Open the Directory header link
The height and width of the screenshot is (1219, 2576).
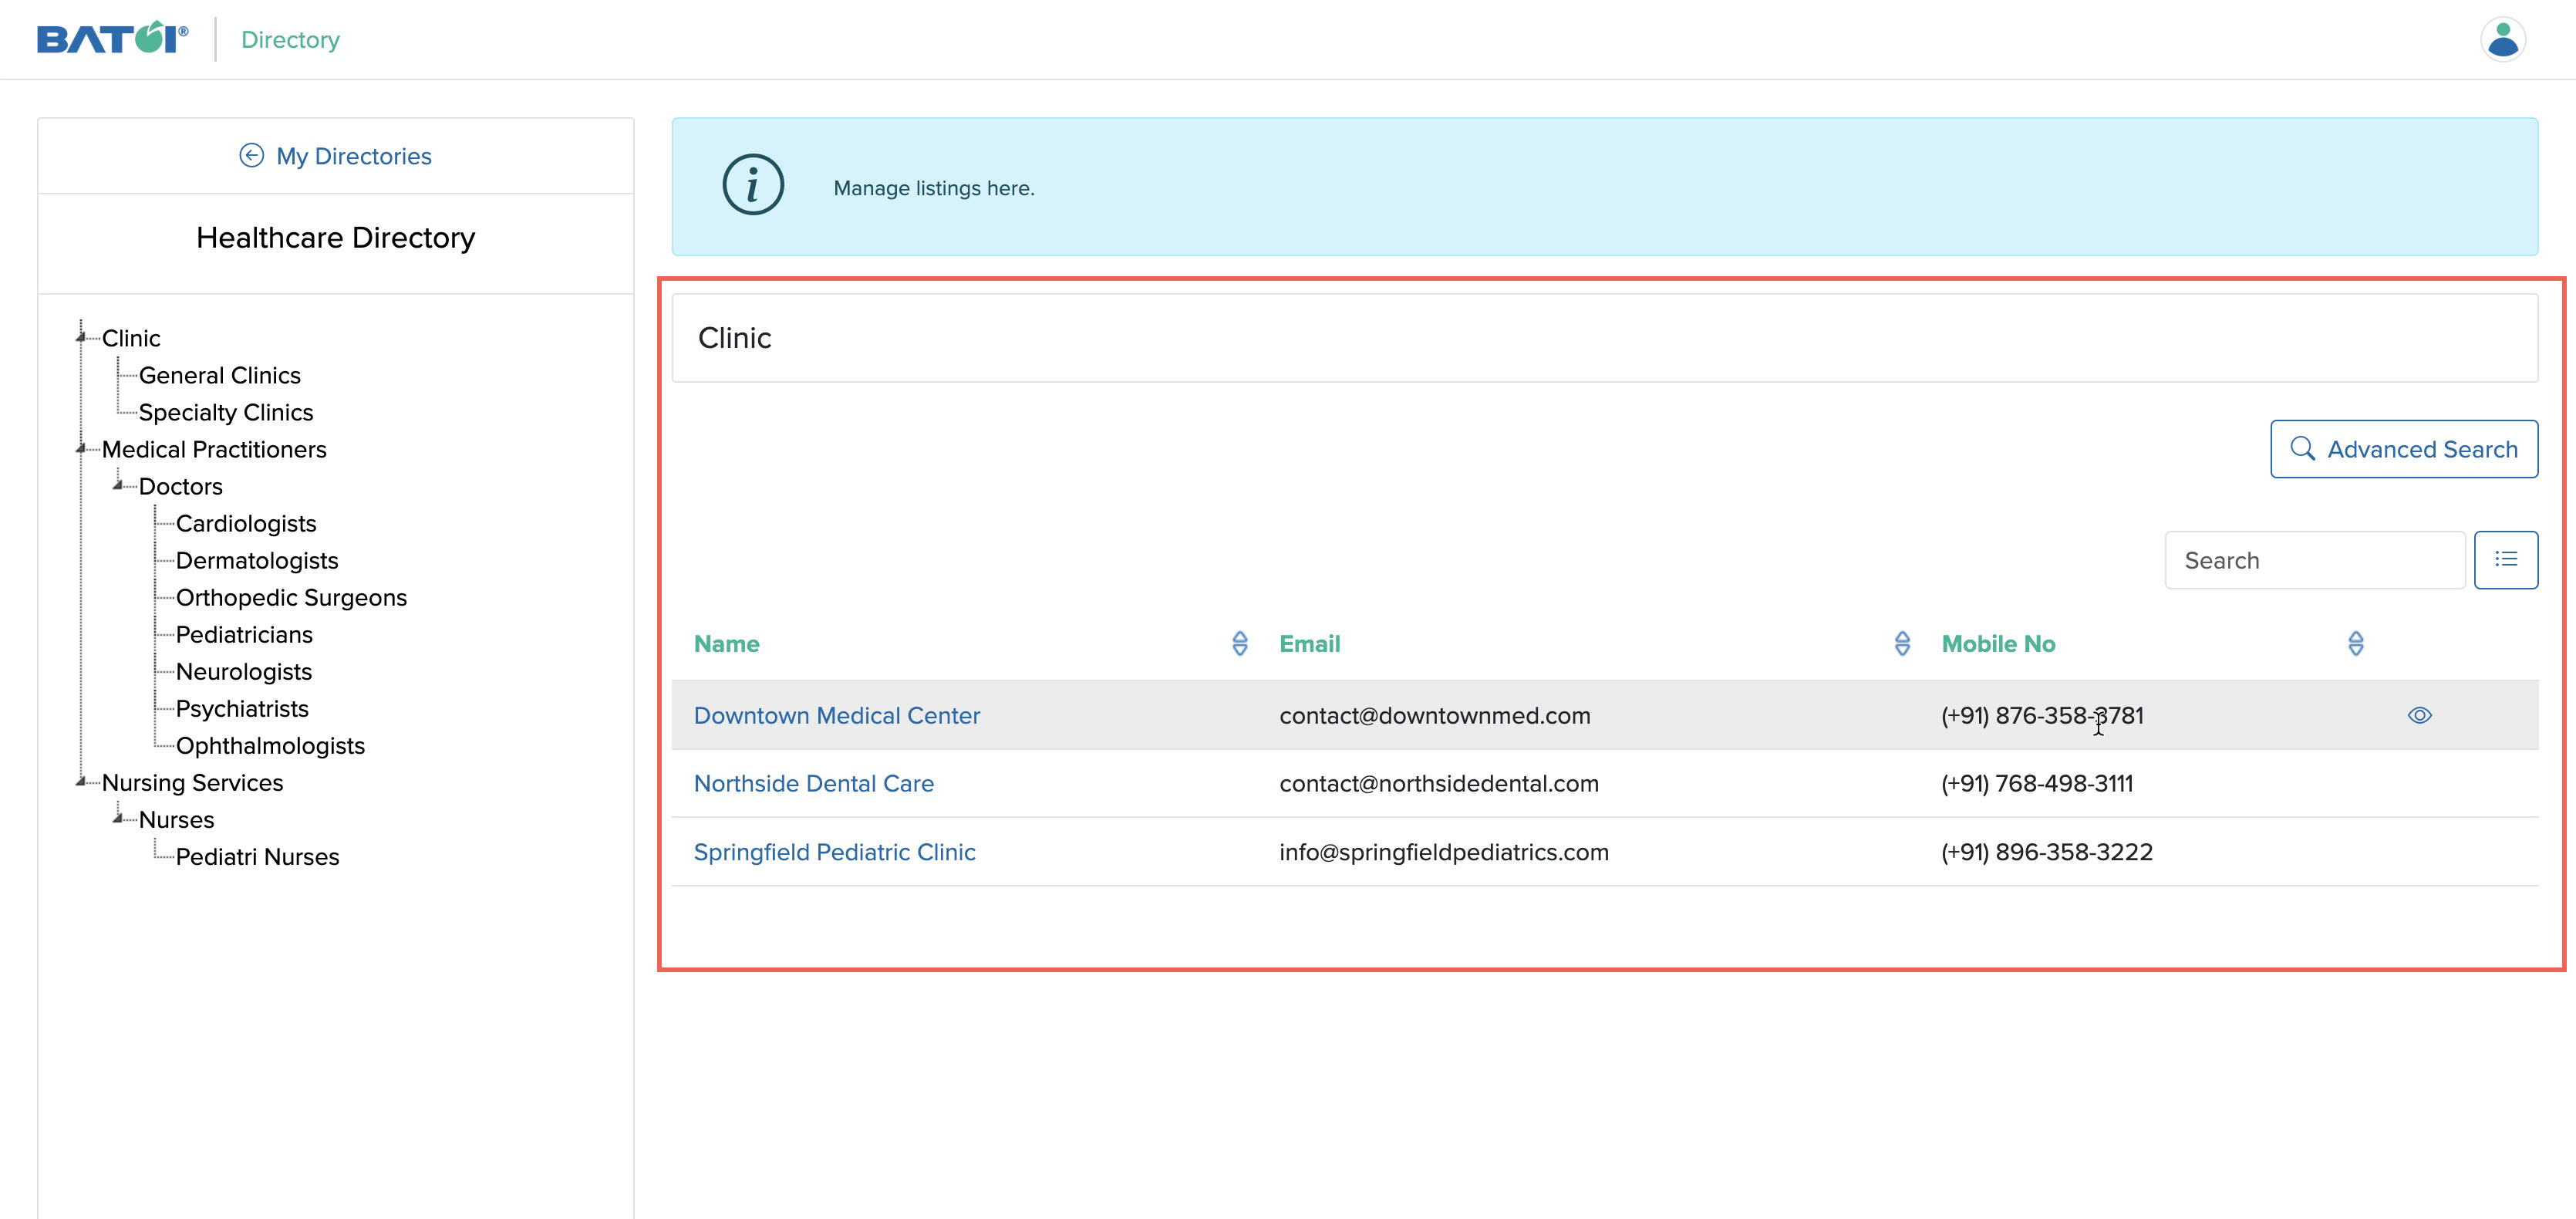click(290, 39)
